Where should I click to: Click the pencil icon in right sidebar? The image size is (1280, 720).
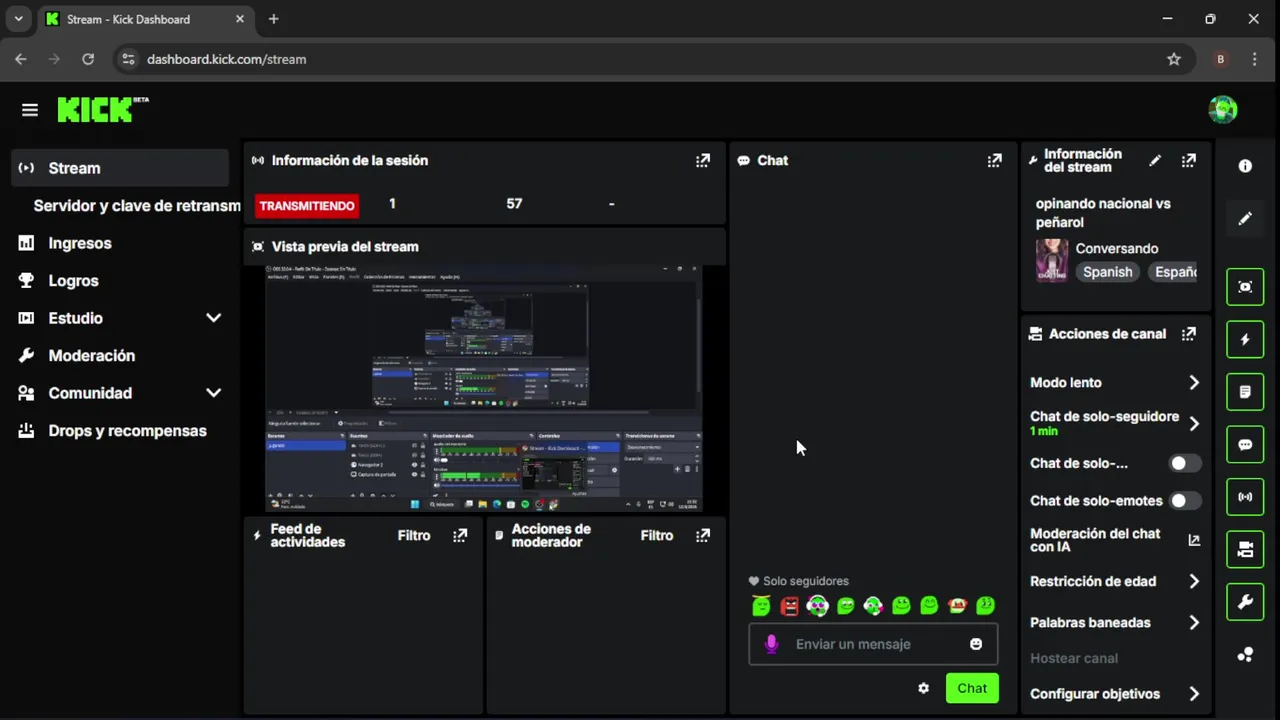pos(1245,218)
